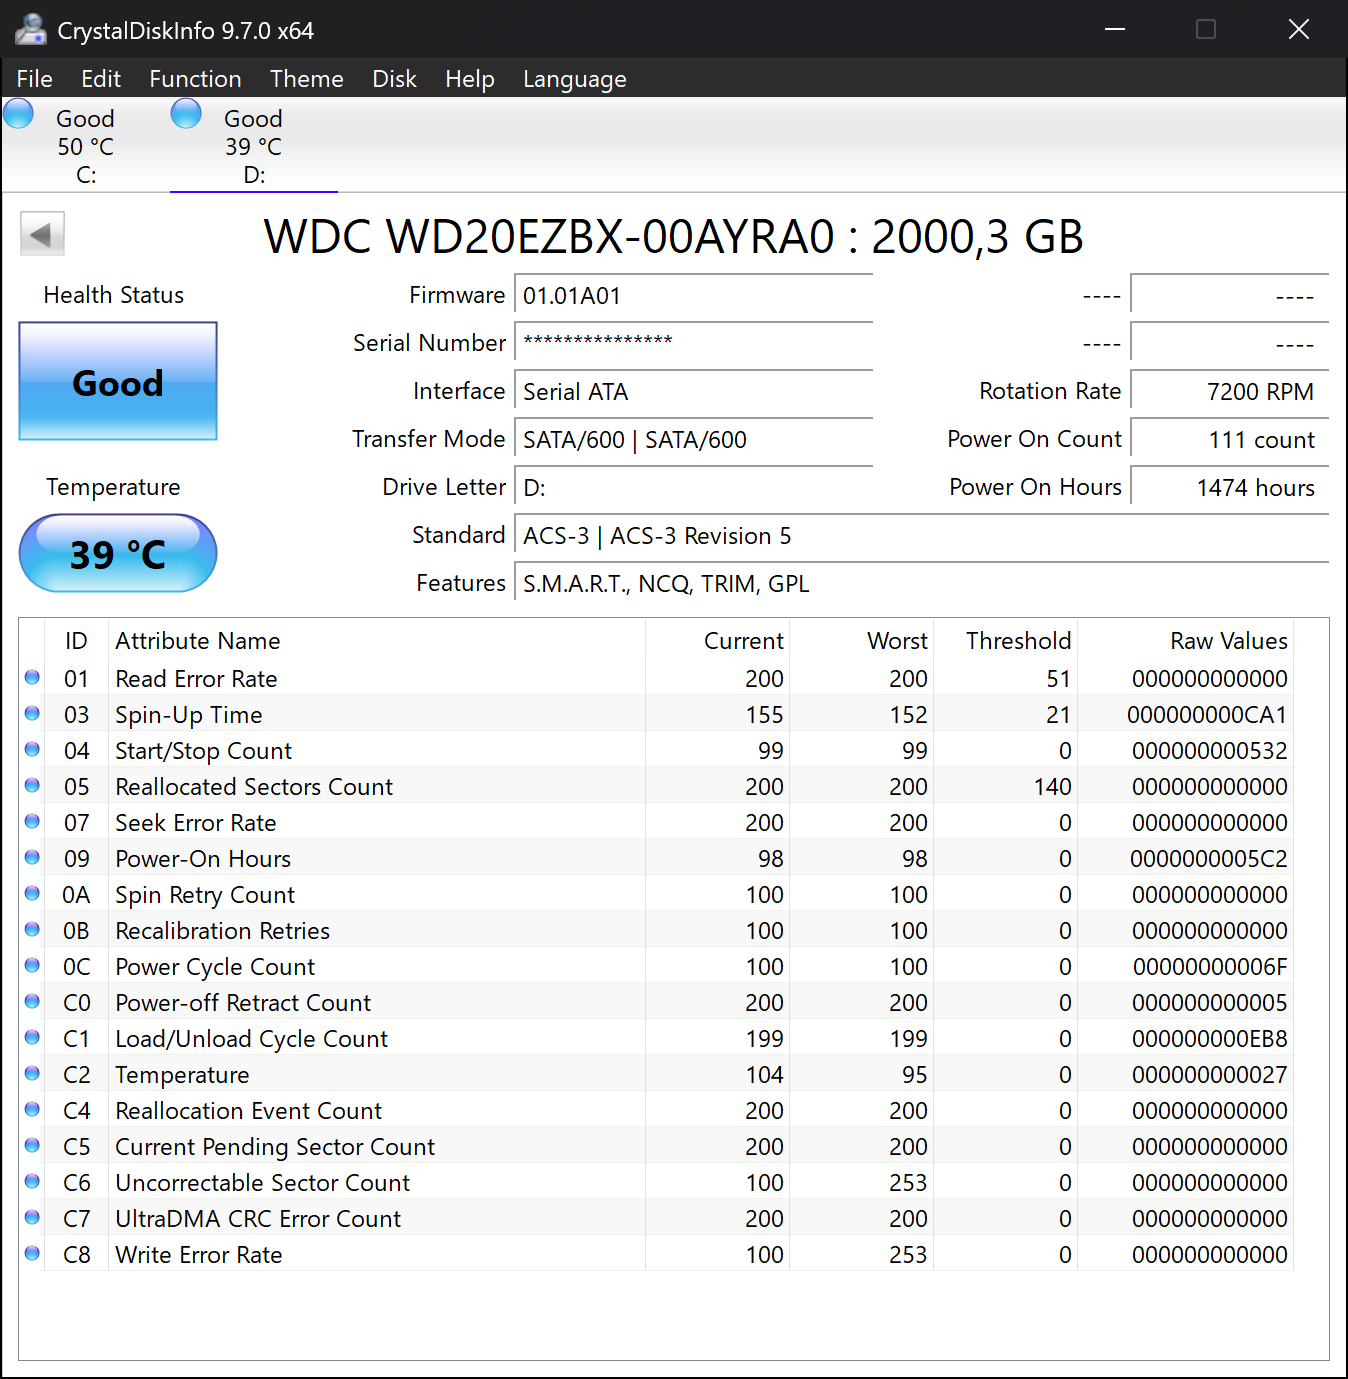Click the Threshold column header

[x=1006, y=641]
